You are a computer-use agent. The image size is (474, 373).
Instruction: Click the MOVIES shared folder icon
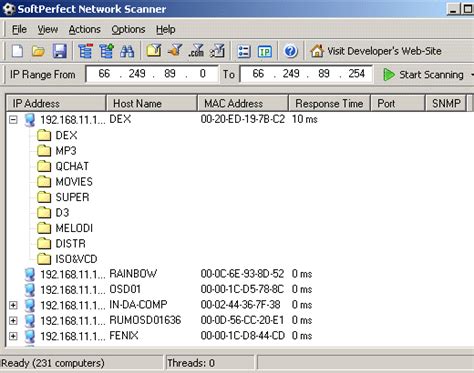[44, 182]
